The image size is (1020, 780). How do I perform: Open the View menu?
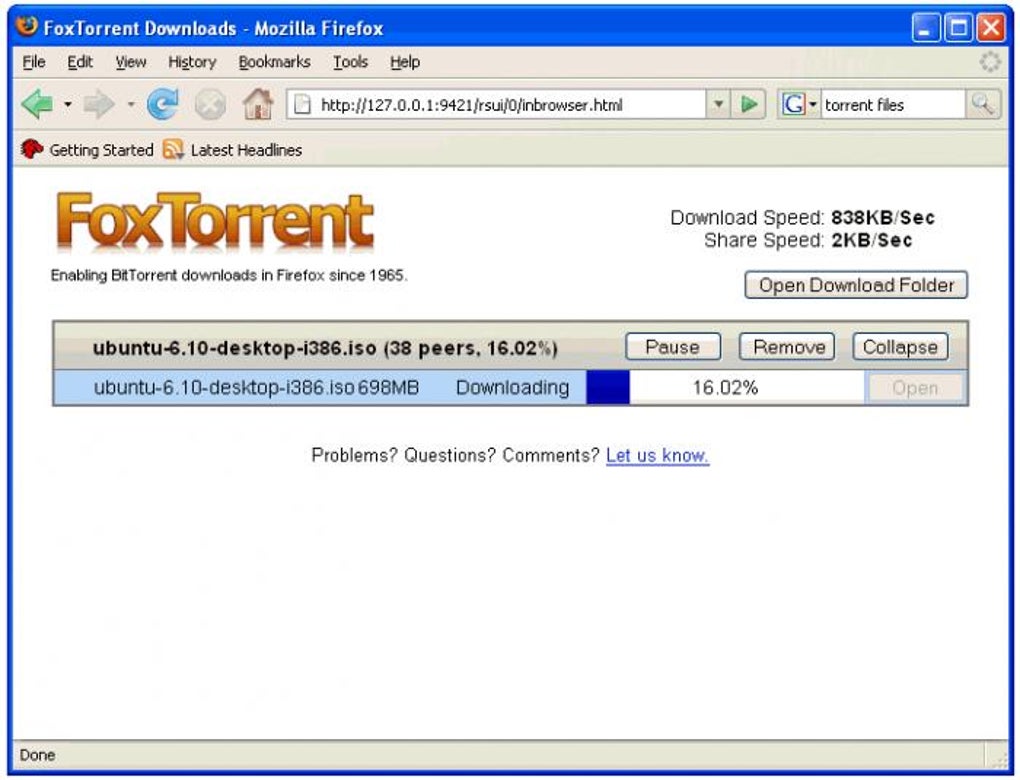tap(131, 62)
